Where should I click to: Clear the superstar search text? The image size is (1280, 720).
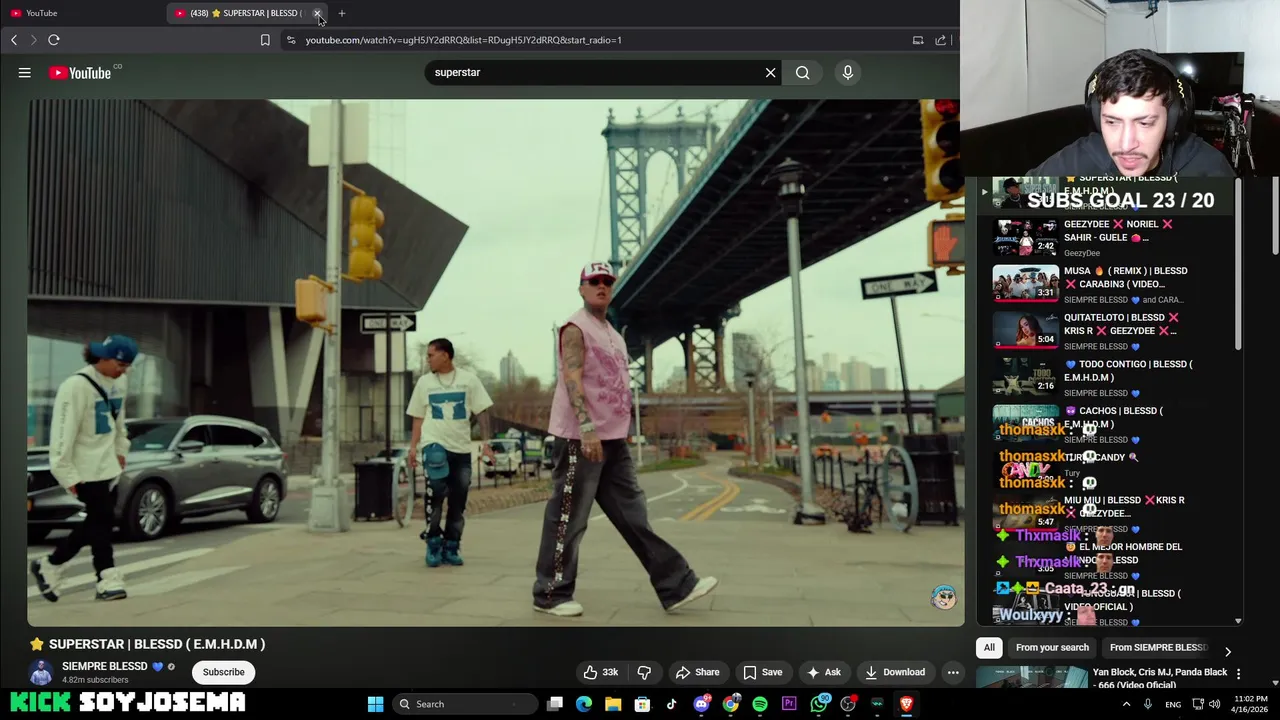[770, 72]
